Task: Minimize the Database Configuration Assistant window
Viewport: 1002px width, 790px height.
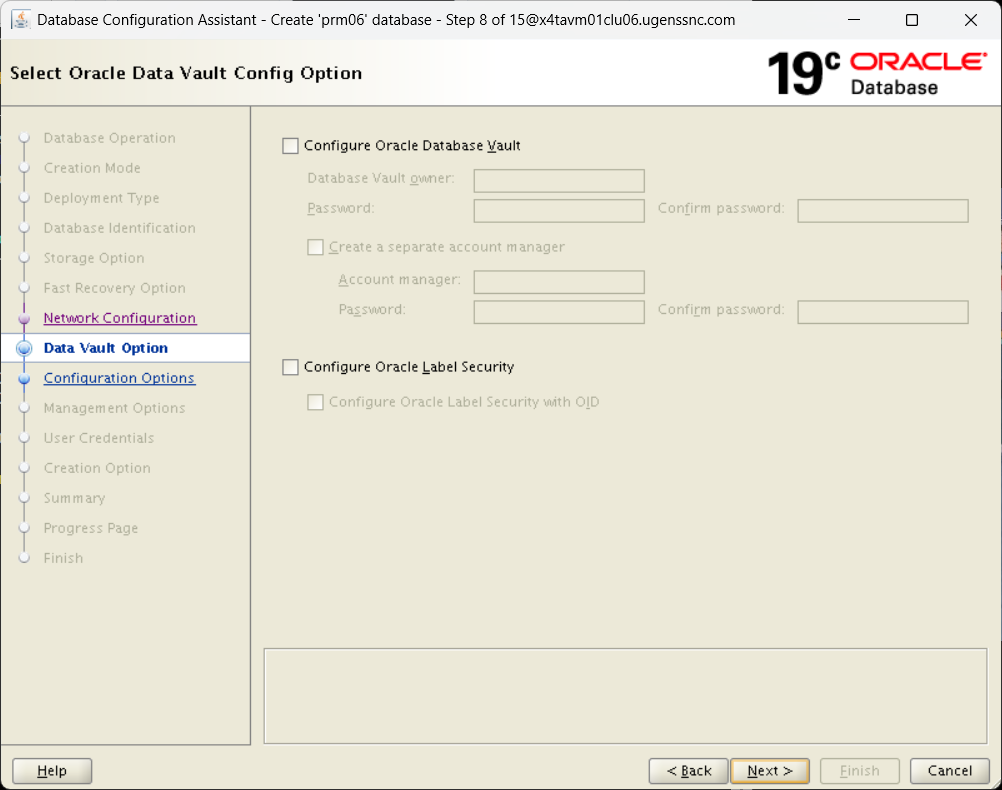Action: click(x=854, y=20)
